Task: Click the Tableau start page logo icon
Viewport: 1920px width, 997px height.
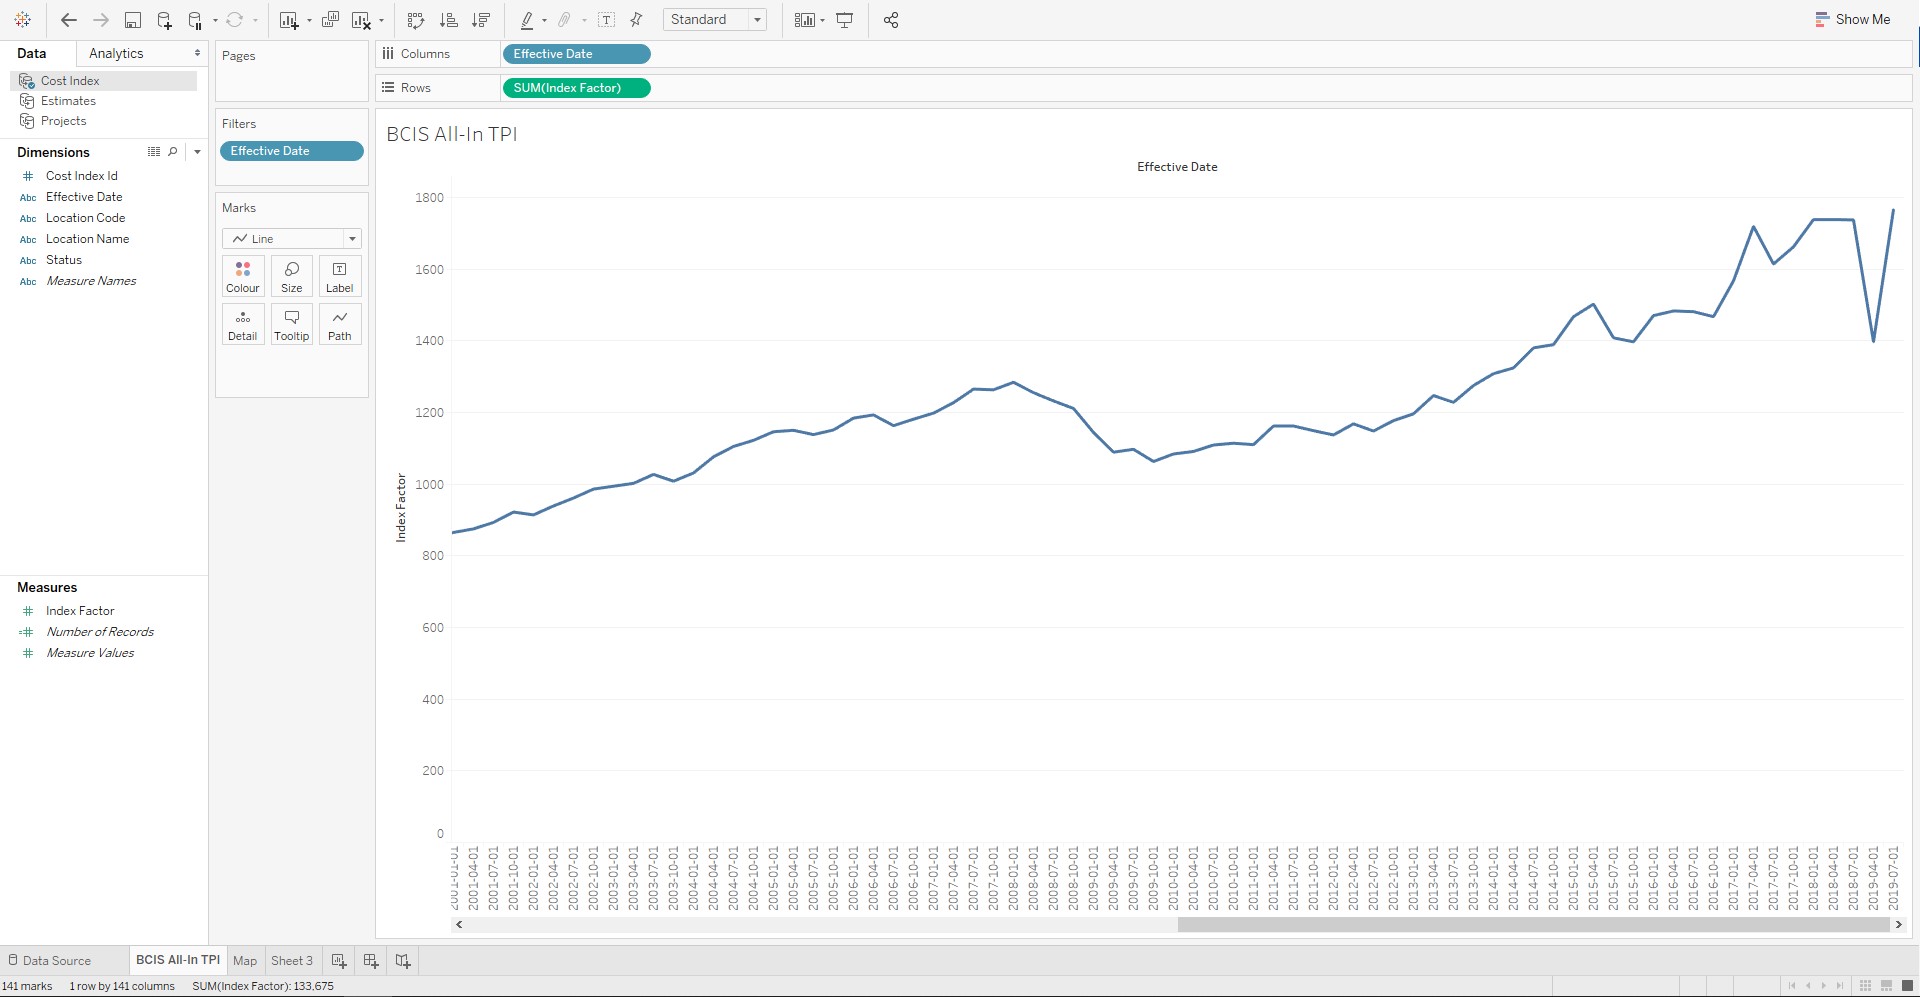Action: click(22, 19)
